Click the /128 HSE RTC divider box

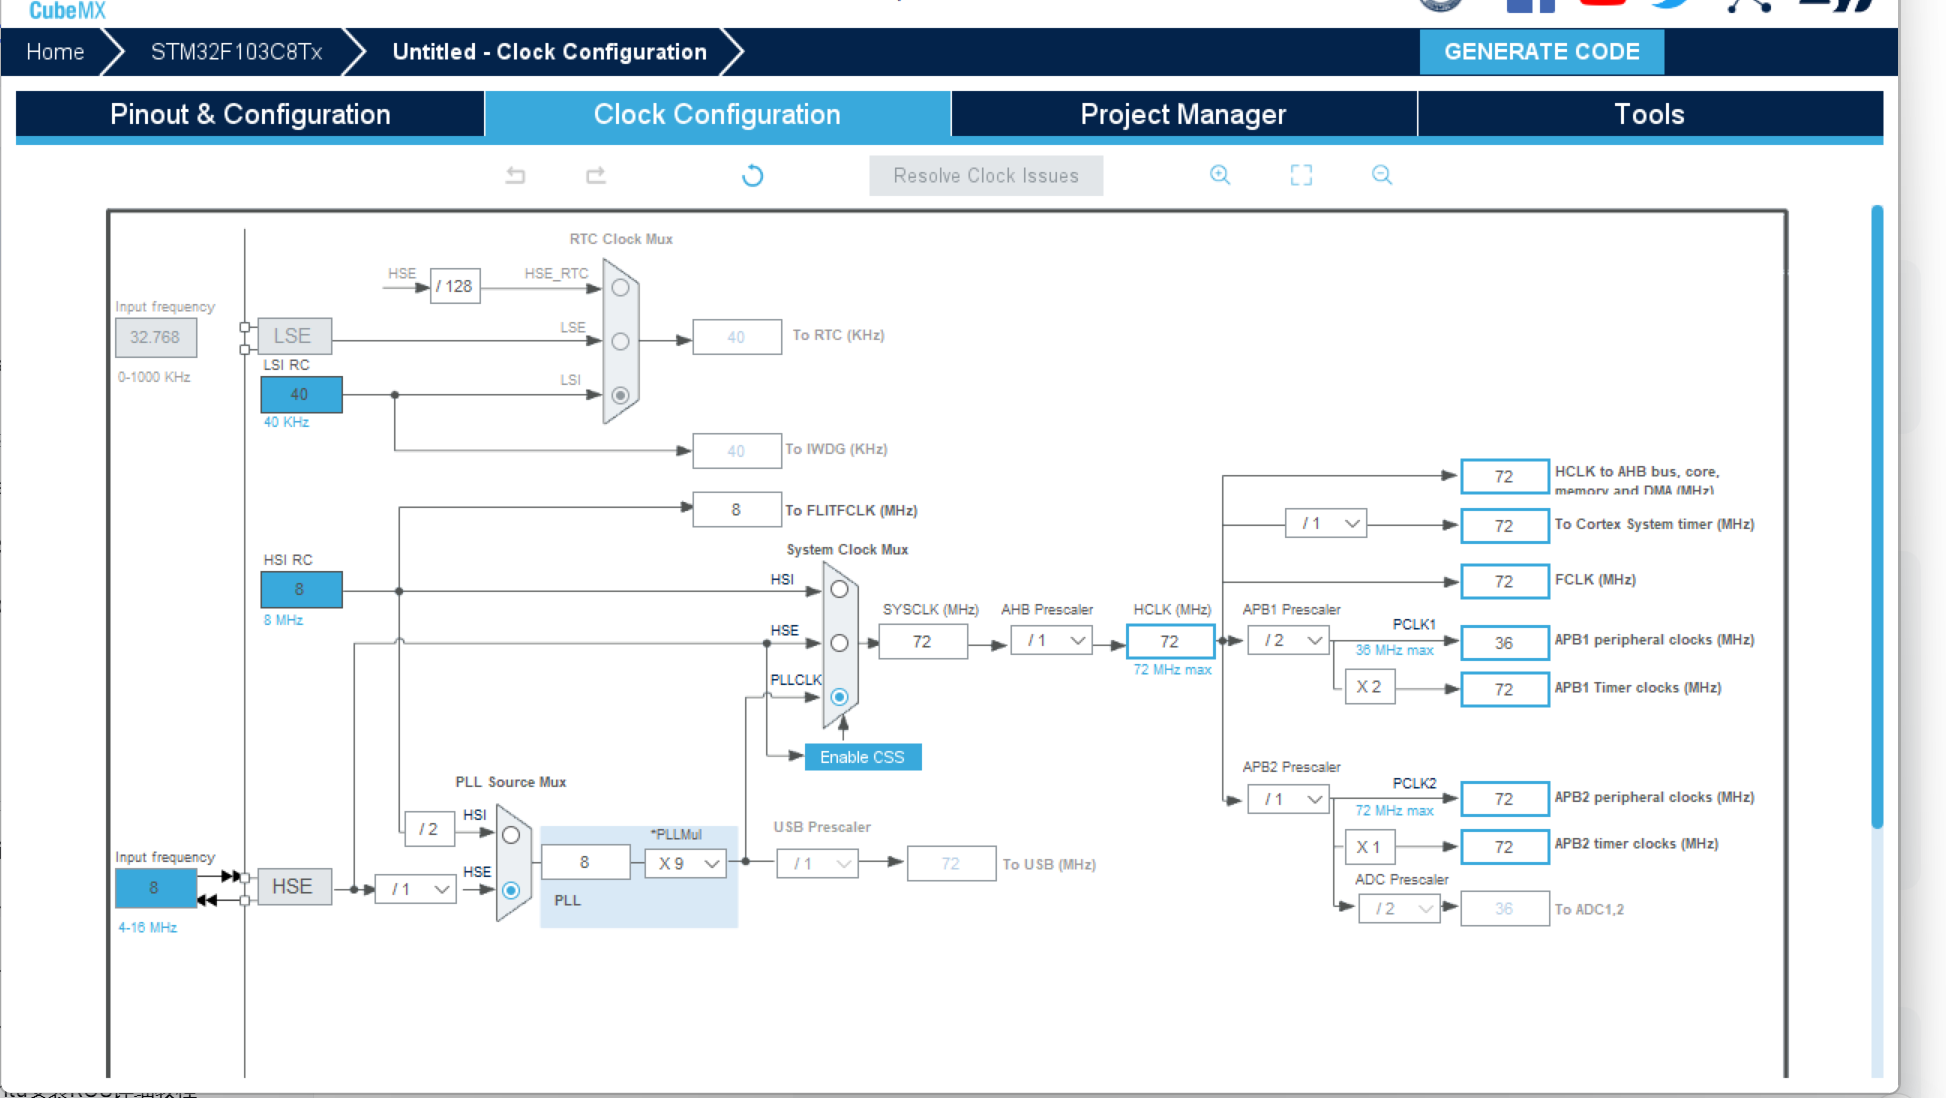coord(455,286)
